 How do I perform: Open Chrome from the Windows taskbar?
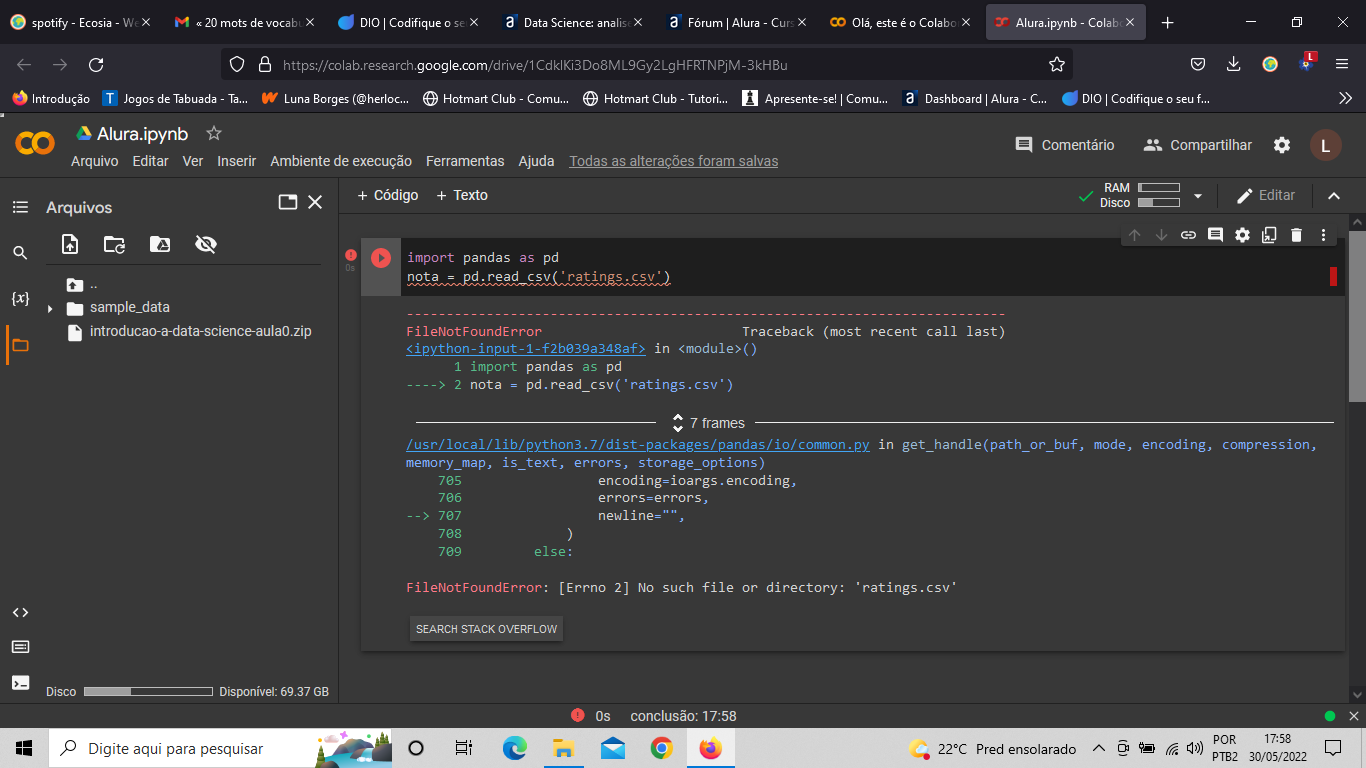(x=662, y=748)
